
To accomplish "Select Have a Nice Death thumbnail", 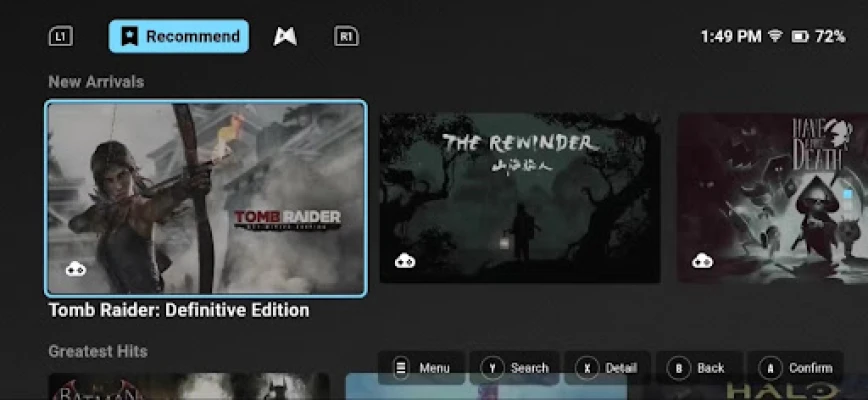I will (773, 198).
